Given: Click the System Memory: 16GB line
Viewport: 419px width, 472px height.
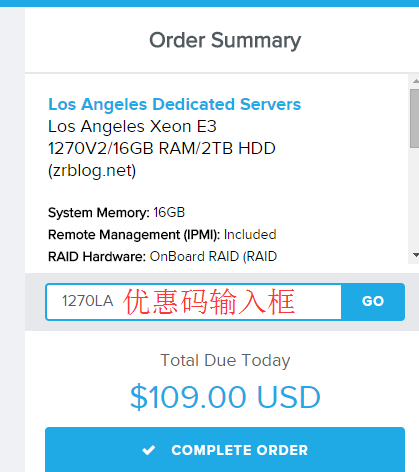Looking at the screenshot, I should (116, 213).
